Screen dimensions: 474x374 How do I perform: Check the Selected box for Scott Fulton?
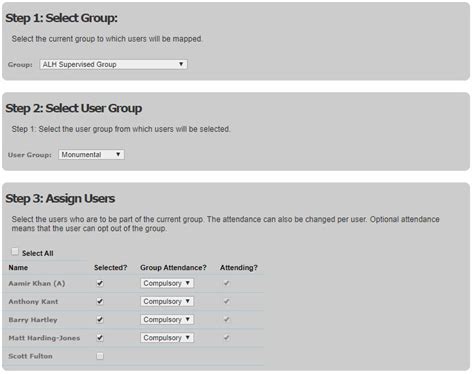tap(100, 356)
